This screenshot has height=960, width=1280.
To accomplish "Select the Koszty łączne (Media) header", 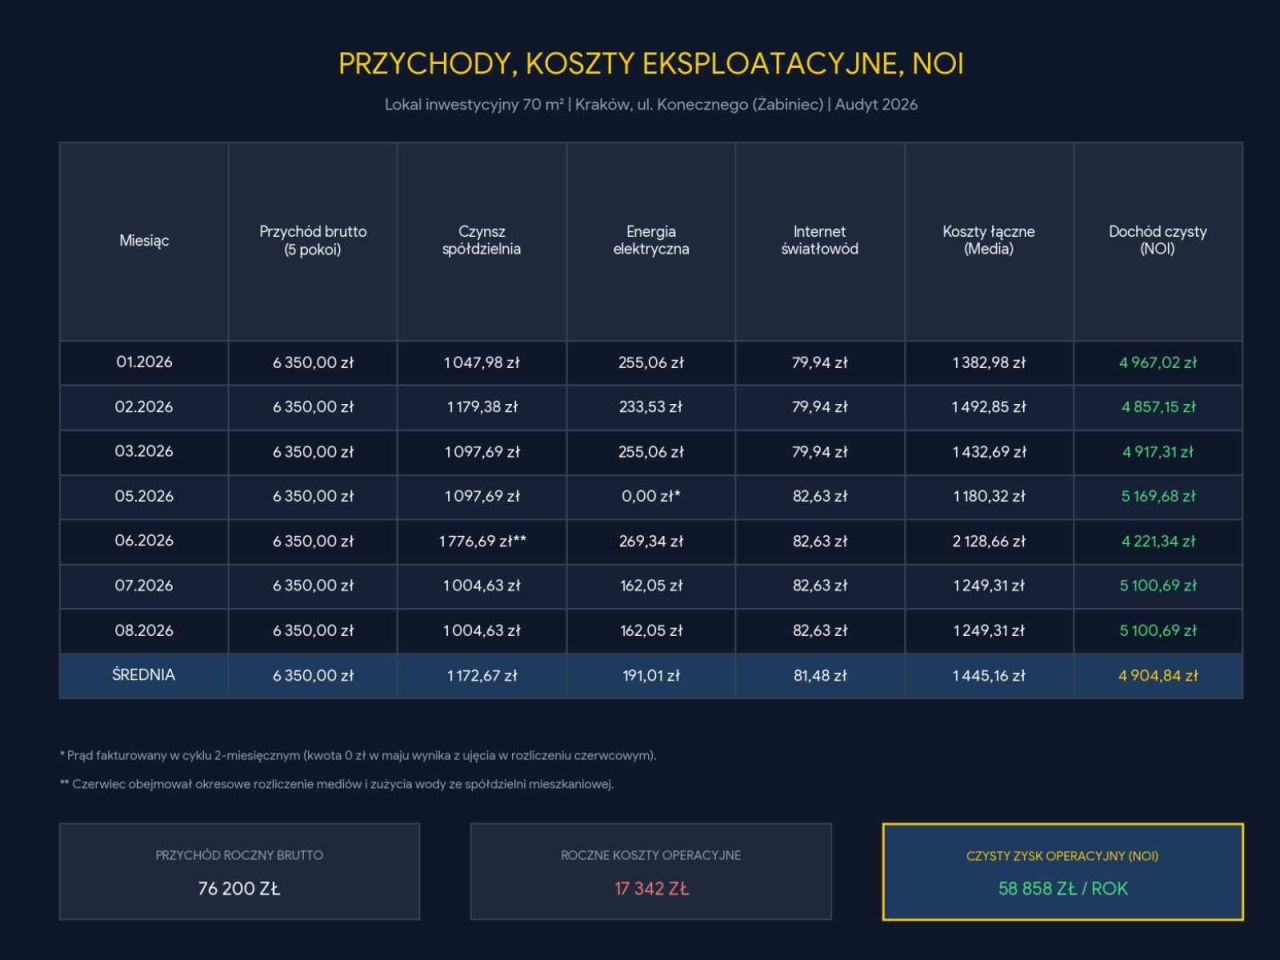I will click(989, 241).
